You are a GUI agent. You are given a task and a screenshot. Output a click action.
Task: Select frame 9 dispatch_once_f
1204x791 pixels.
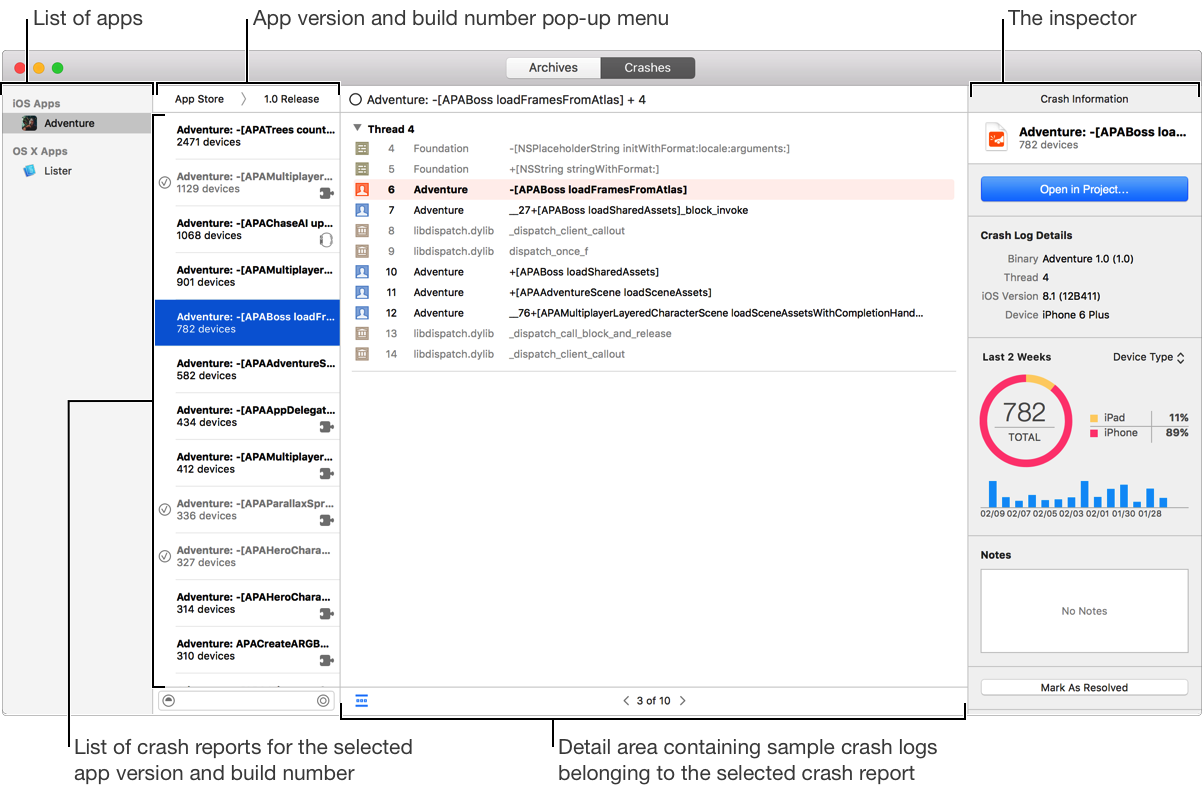654,251
